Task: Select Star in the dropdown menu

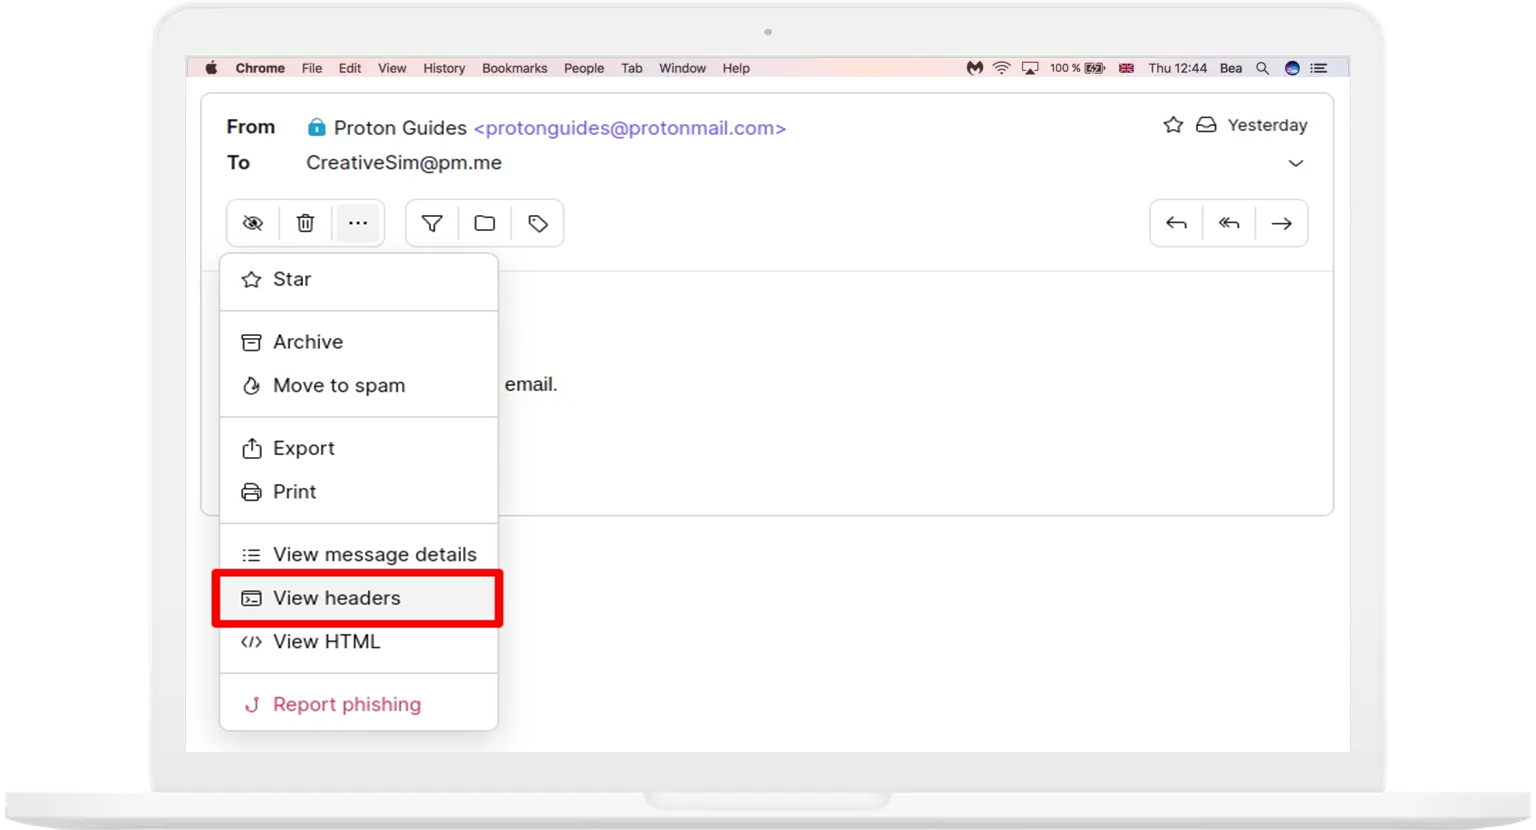Action: pos(359,279)
